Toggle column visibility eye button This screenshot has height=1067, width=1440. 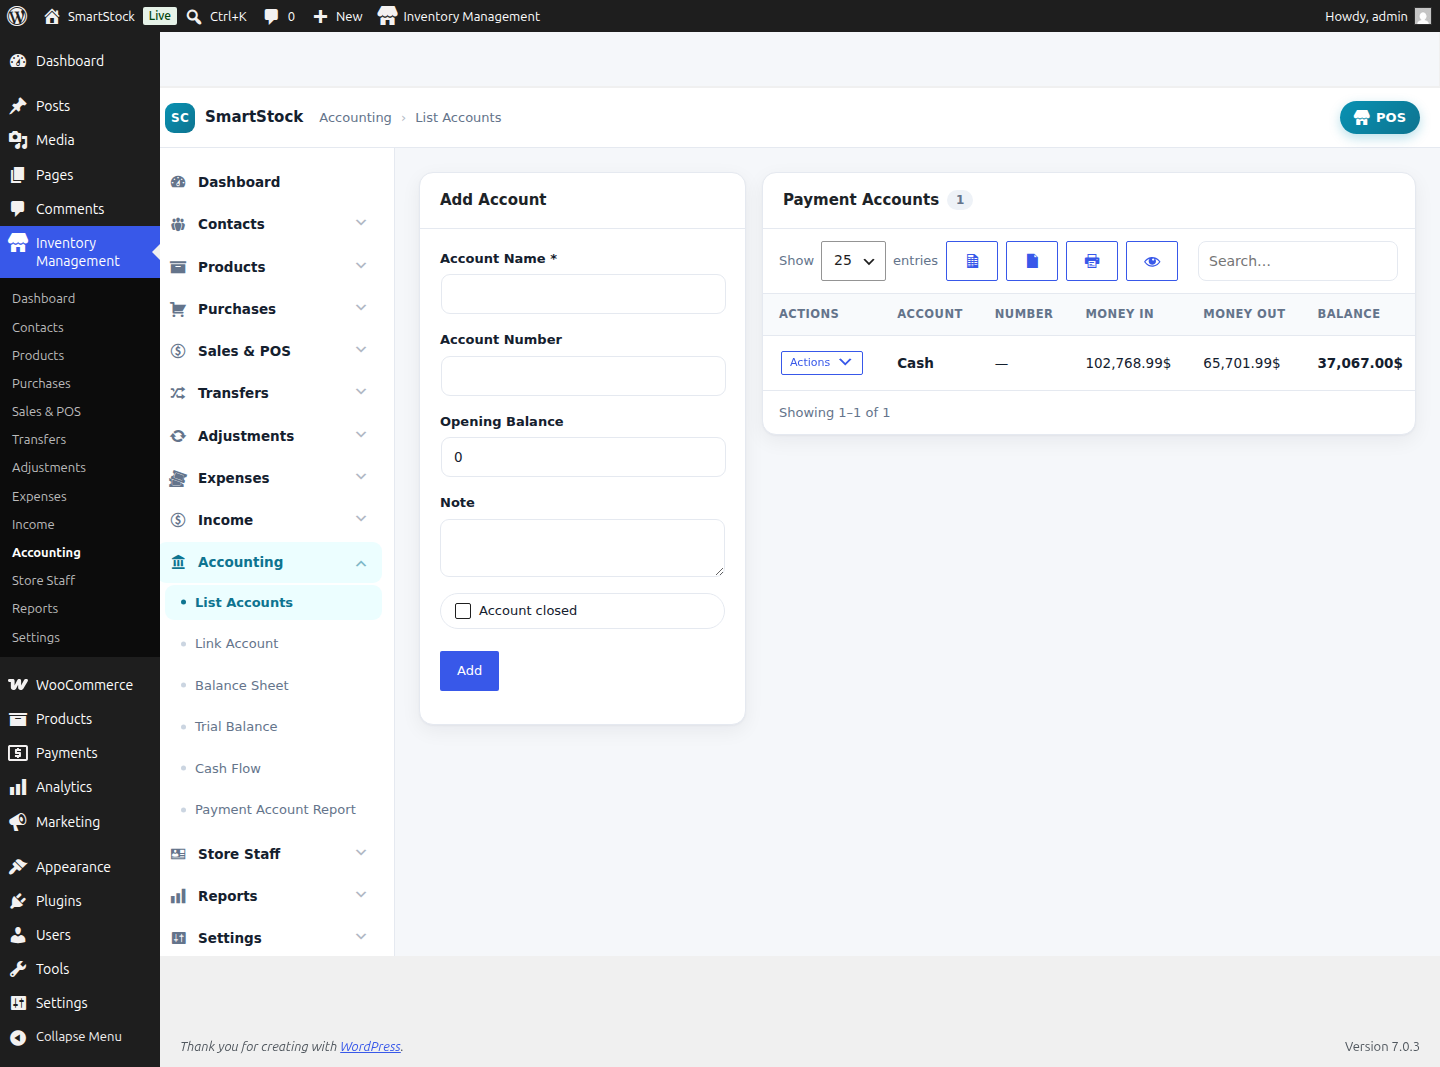[1152, 261]
